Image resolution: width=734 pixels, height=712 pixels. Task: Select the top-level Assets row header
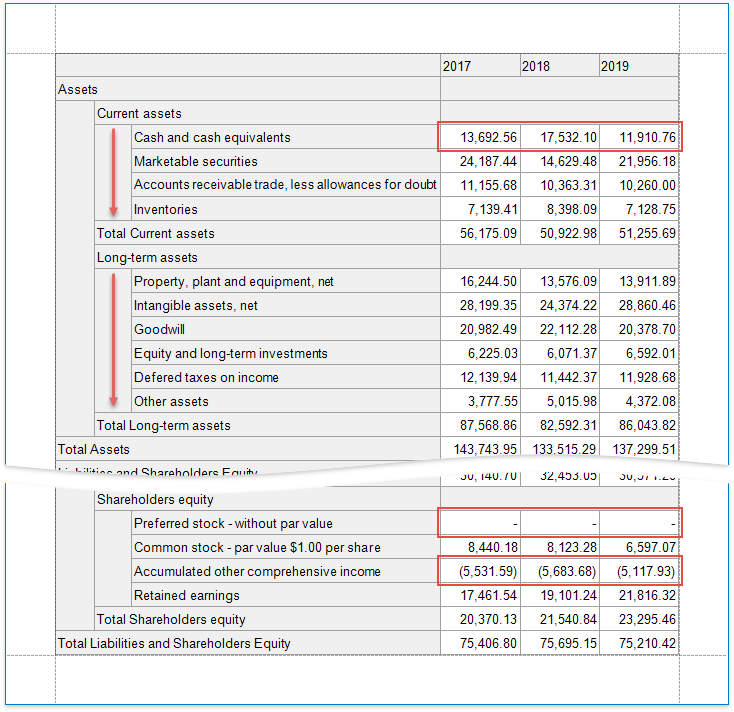pyautogui.click(x=247, y=90)
